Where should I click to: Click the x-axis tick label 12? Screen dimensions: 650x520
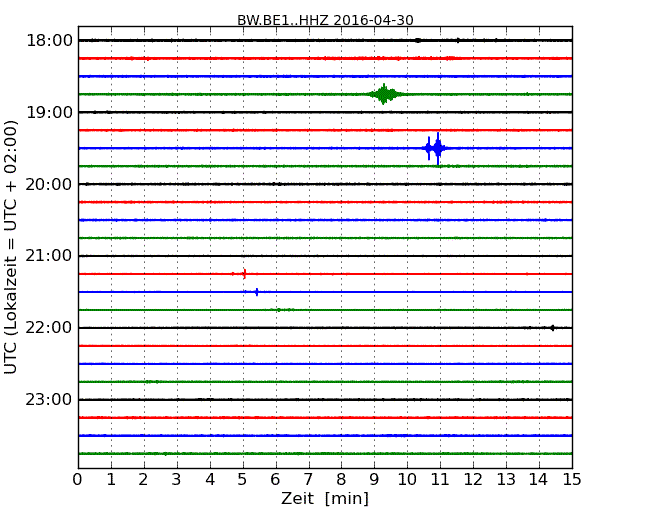pyautogui.click(x=473, y=480)
